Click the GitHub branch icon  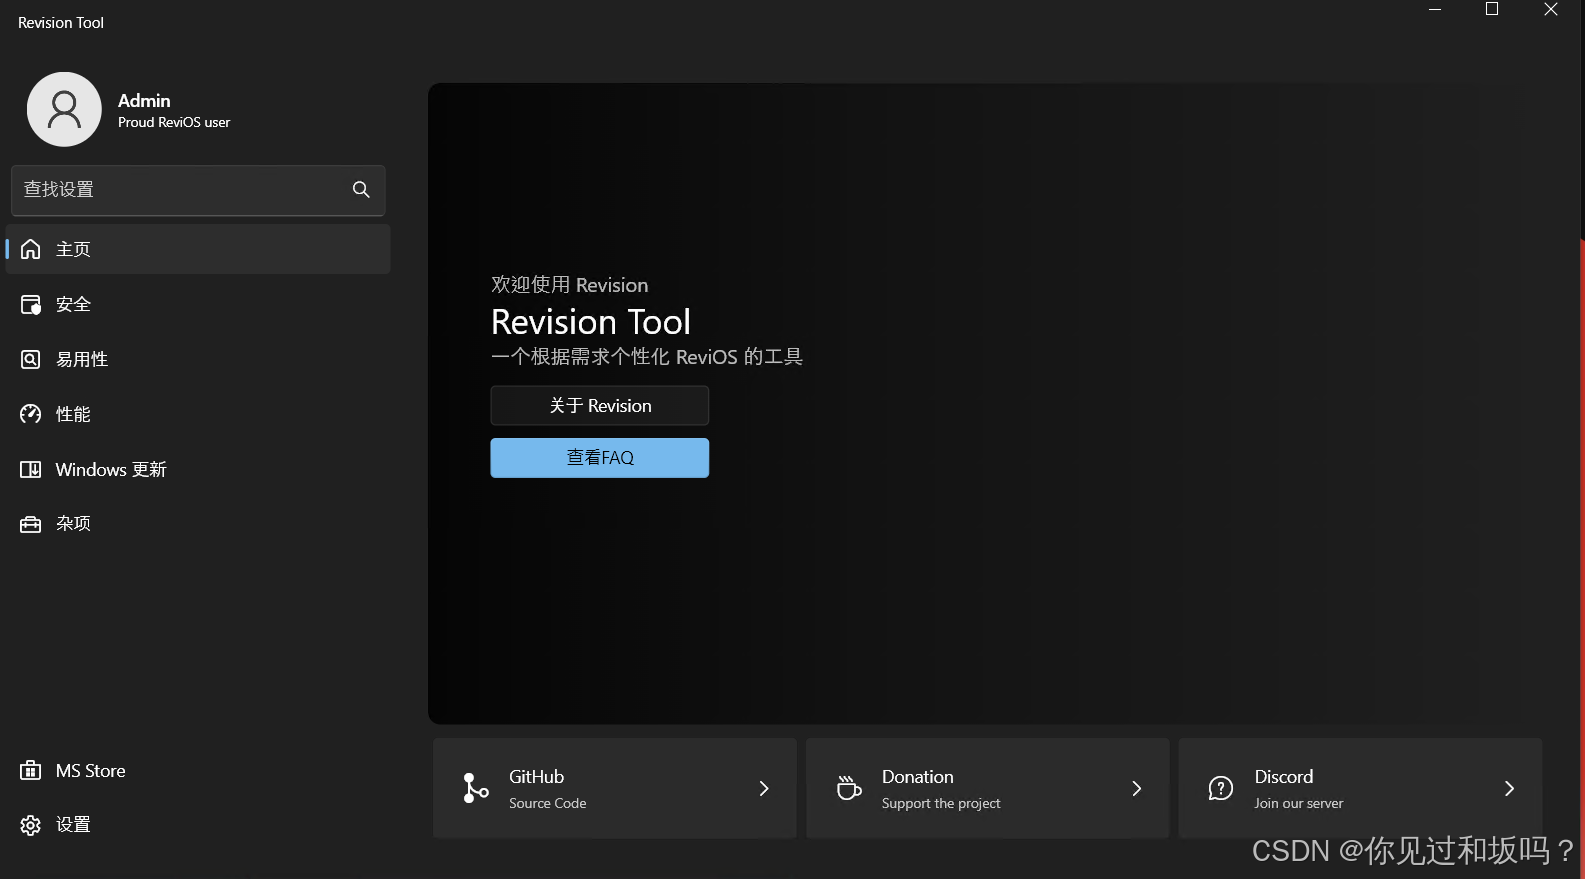tap(476, 788)
